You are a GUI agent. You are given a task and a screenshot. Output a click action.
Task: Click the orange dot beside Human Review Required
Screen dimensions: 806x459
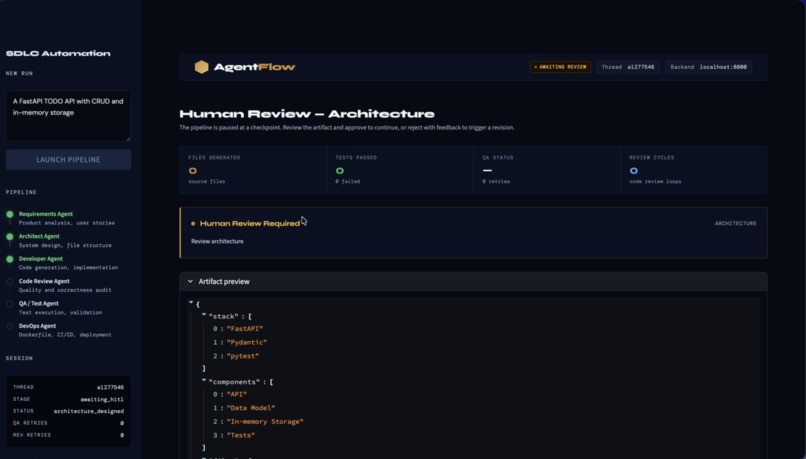[193, 224]
